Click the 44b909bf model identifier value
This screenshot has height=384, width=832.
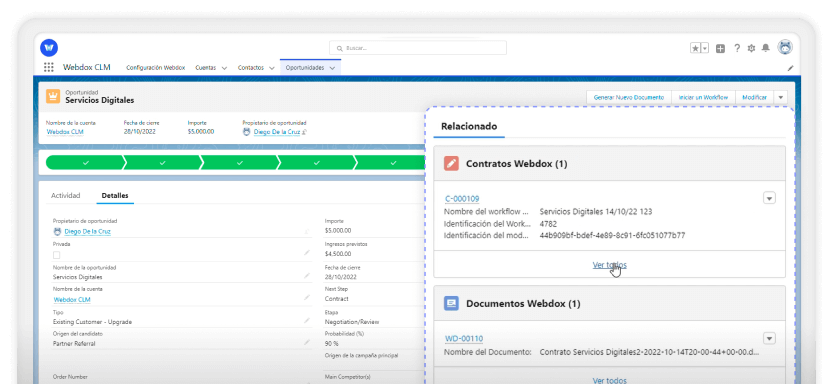coord(612,235)
